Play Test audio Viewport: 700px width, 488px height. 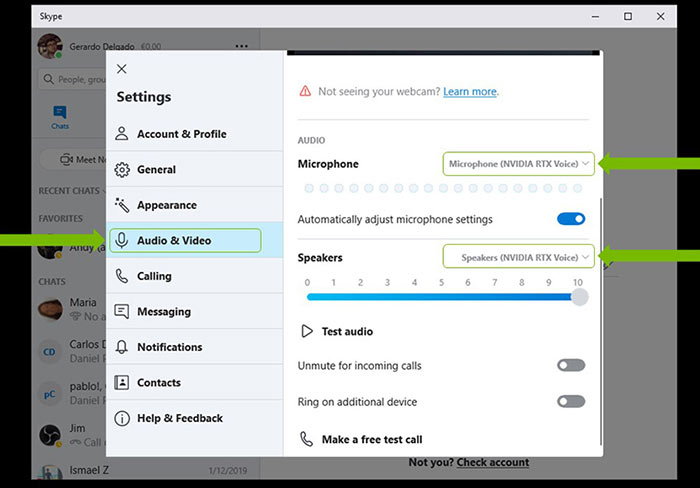tap(338, 331)
